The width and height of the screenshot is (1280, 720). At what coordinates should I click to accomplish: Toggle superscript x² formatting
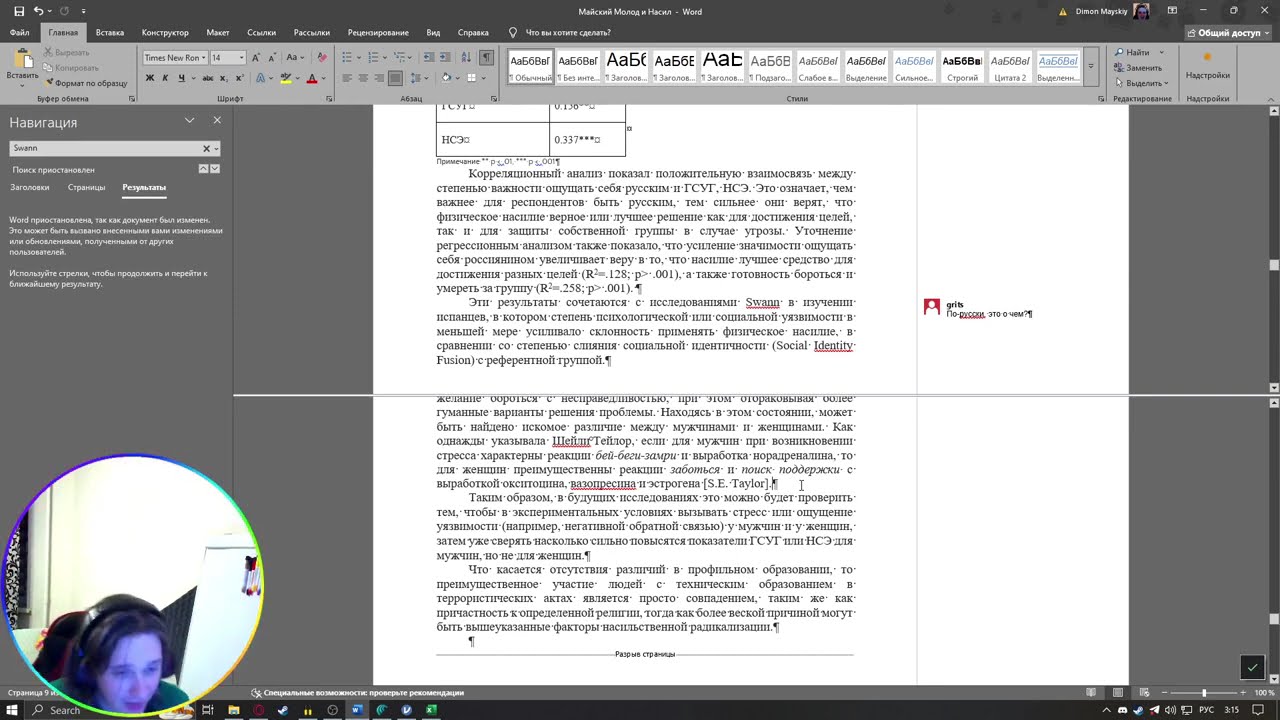pos(239,78)
